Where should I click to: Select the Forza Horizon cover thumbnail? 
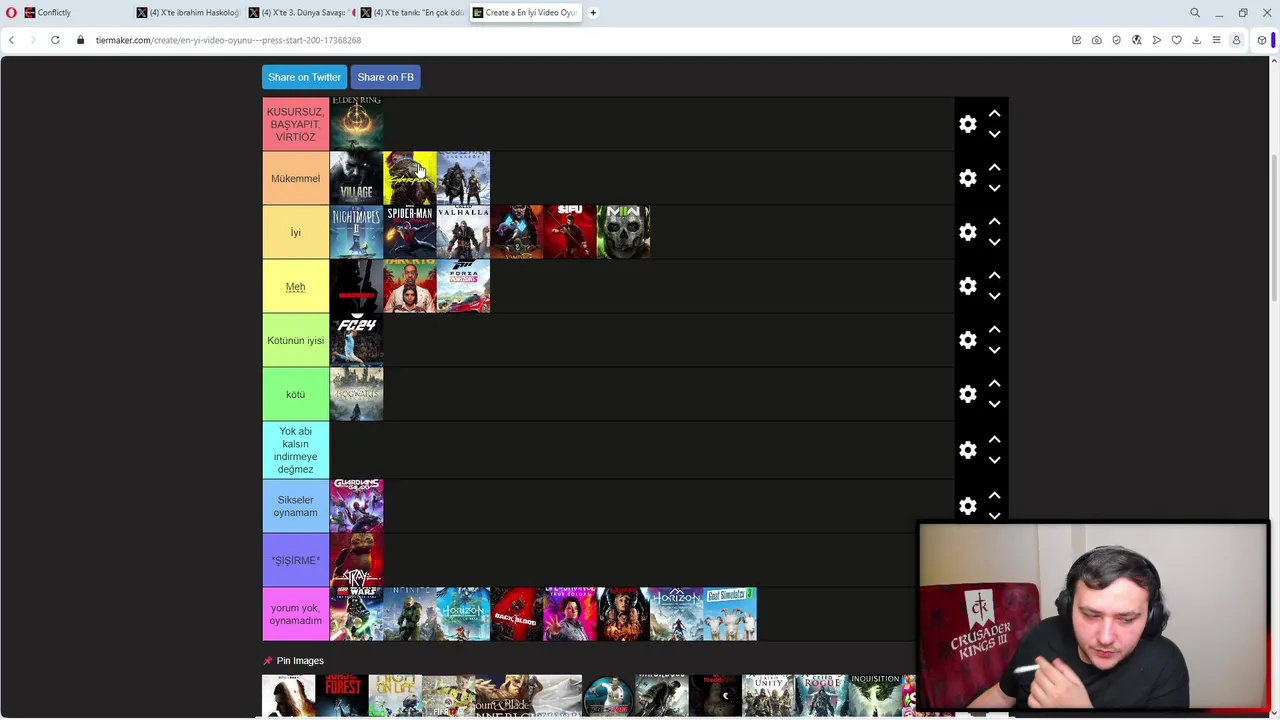[x=463, y=286]
